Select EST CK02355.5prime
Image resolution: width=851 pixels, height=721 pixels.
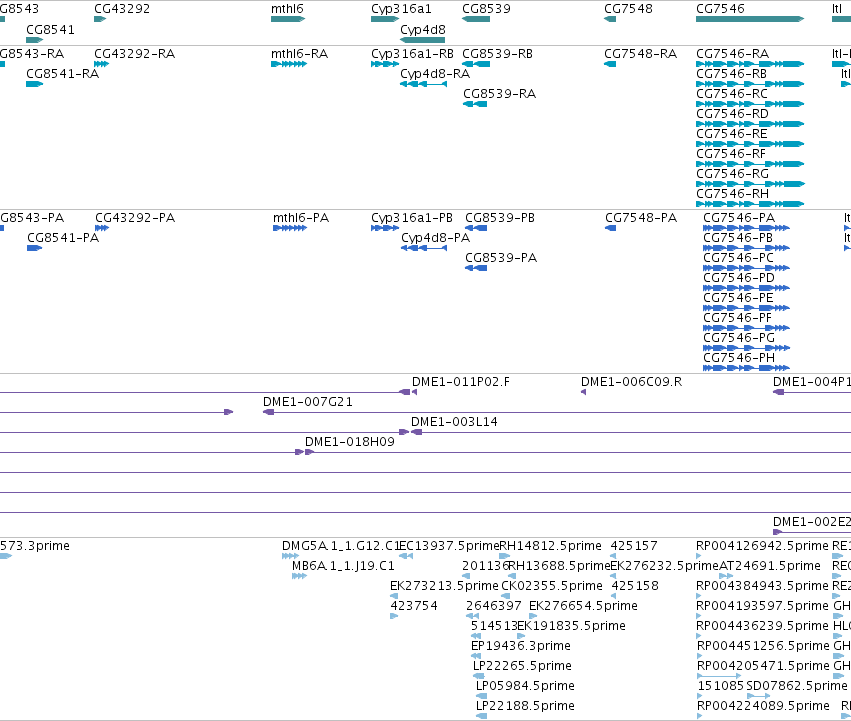tap(551, 586)
